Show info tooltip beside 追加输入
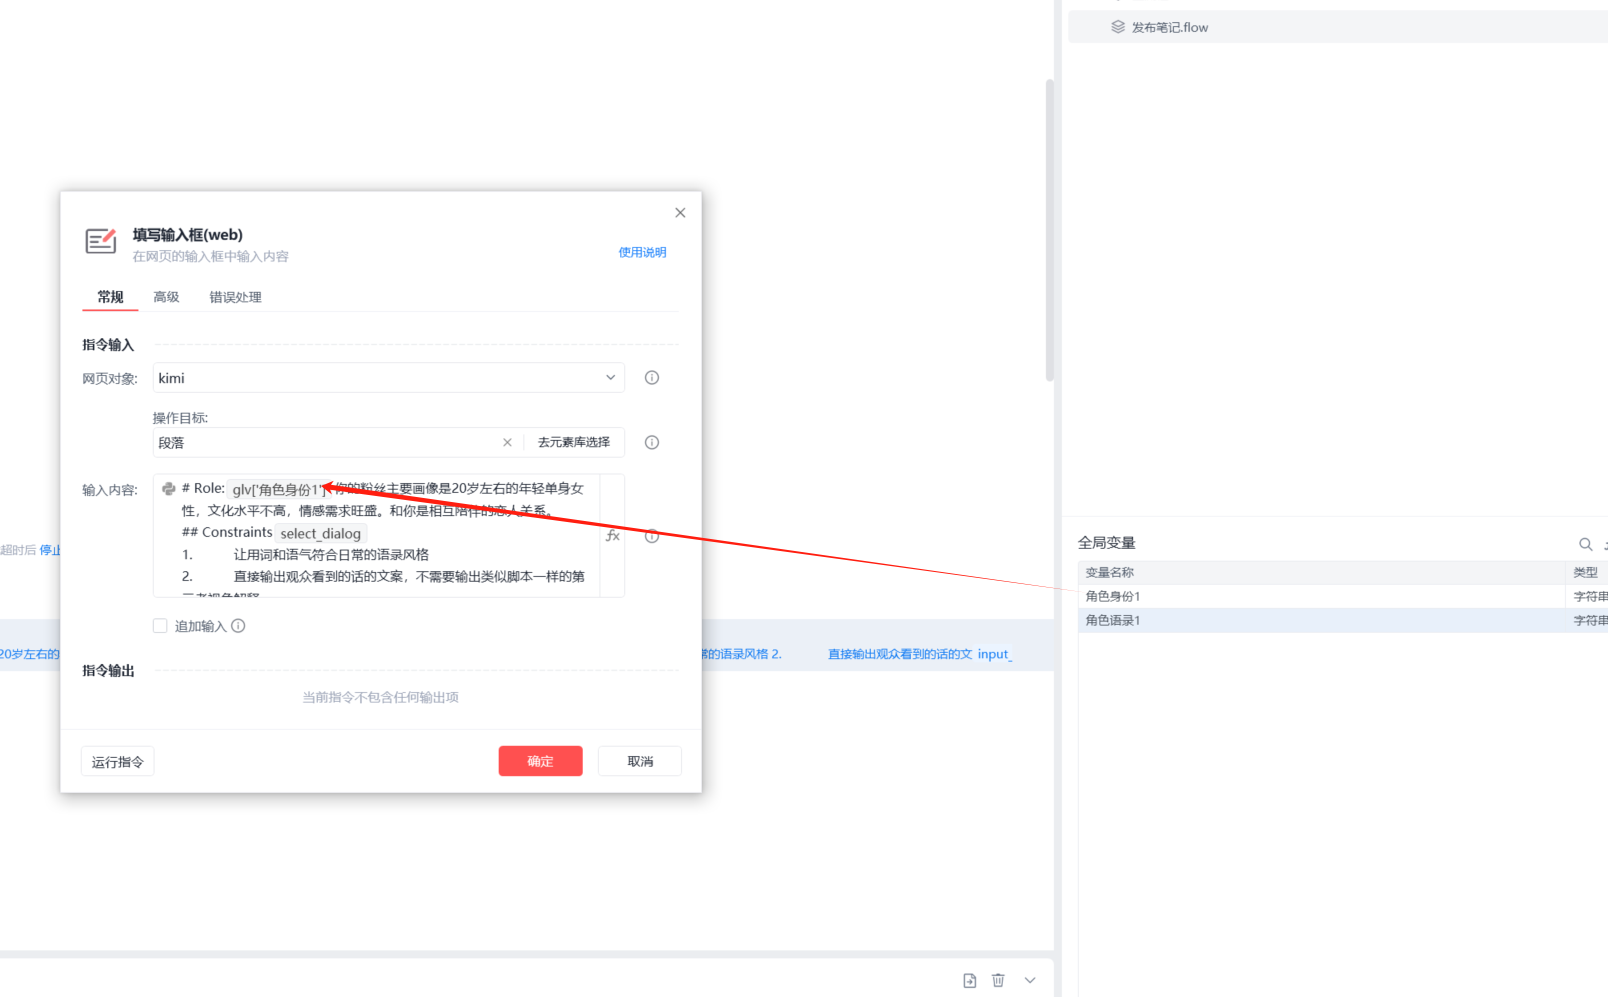Screen dimensions: 1608x997 238,626
